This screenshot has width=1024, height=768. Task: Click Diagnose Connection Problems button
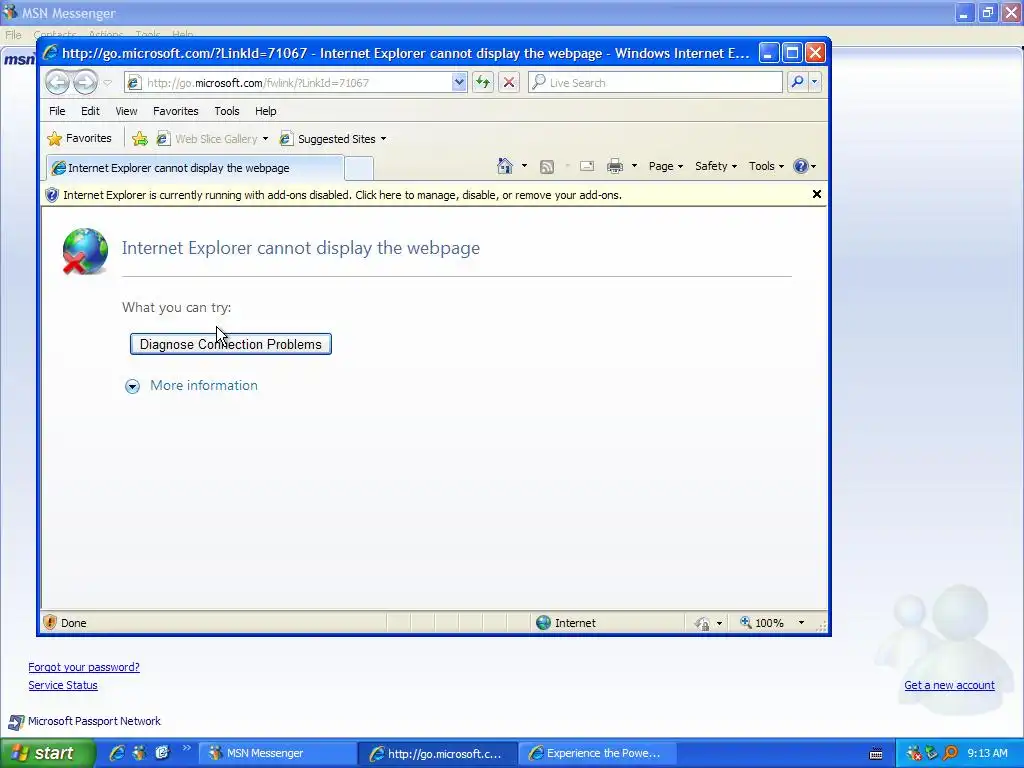pyautogui.click(x=231, y=344)
